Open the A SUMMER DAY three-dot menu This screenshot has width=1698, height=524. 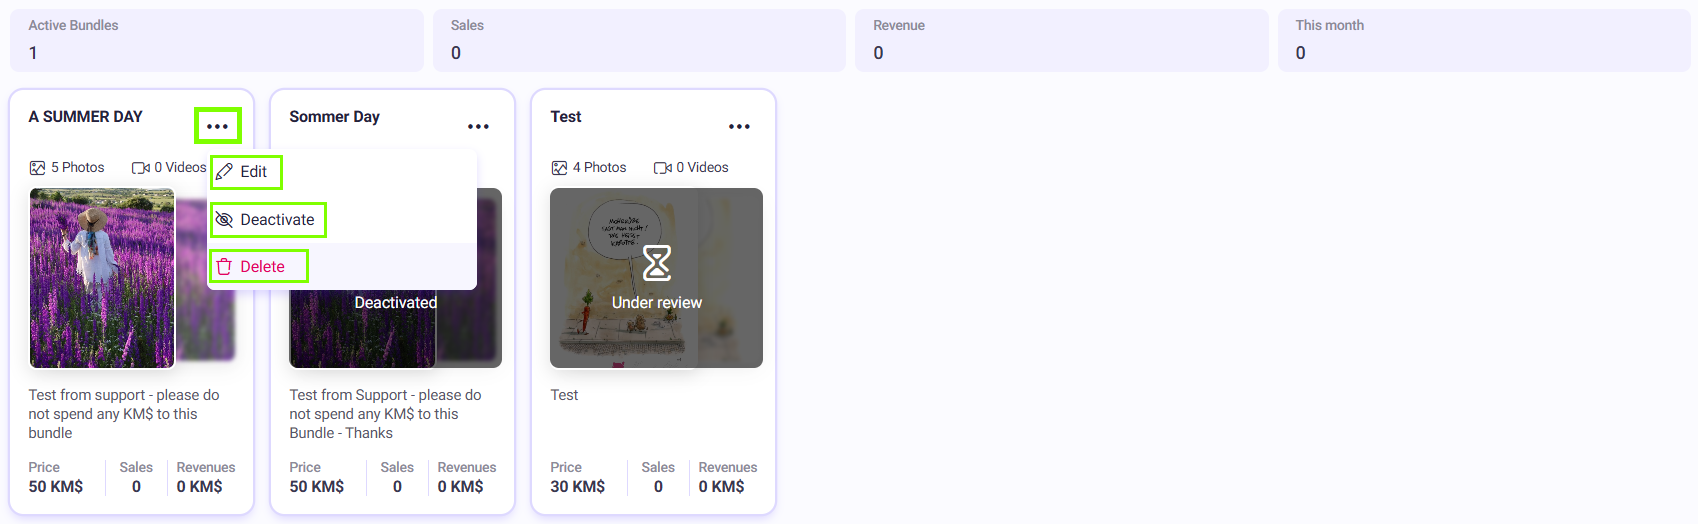click(x=217, y=126)
